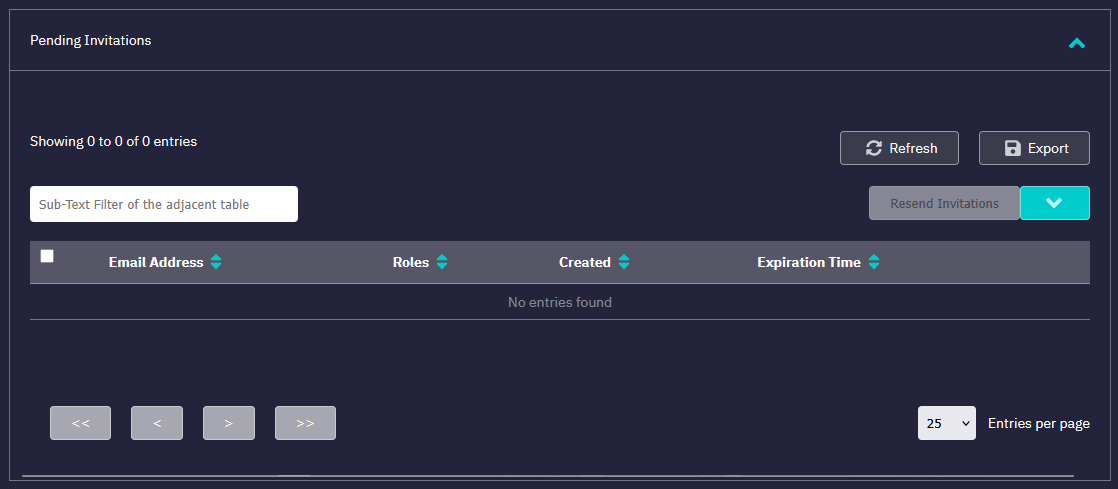
Task: Click the refresh arrows icon
Action: 873,148
